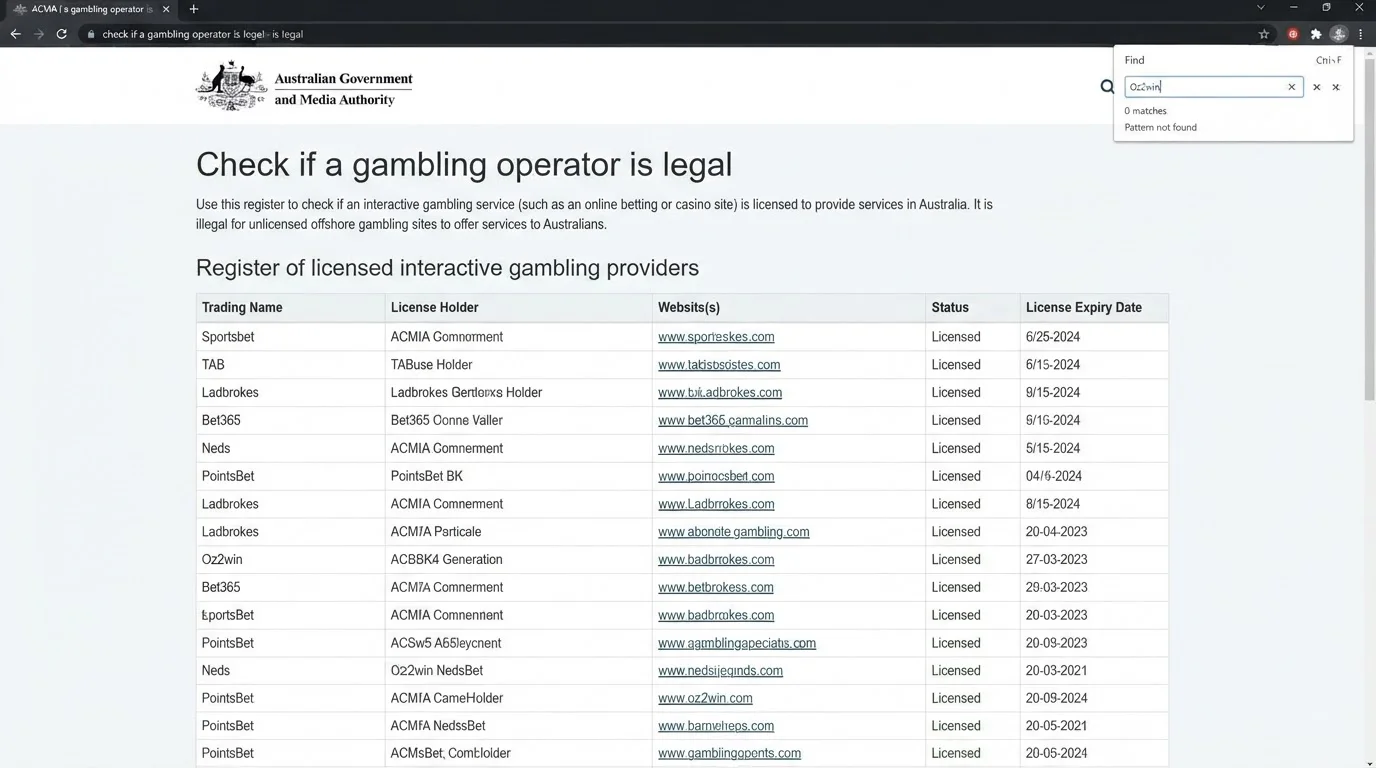Image resolution: width=1376 pixels, height=768 pixels.
Task: Open the red extension icon in toolbar
Action: coord(1293,34)
